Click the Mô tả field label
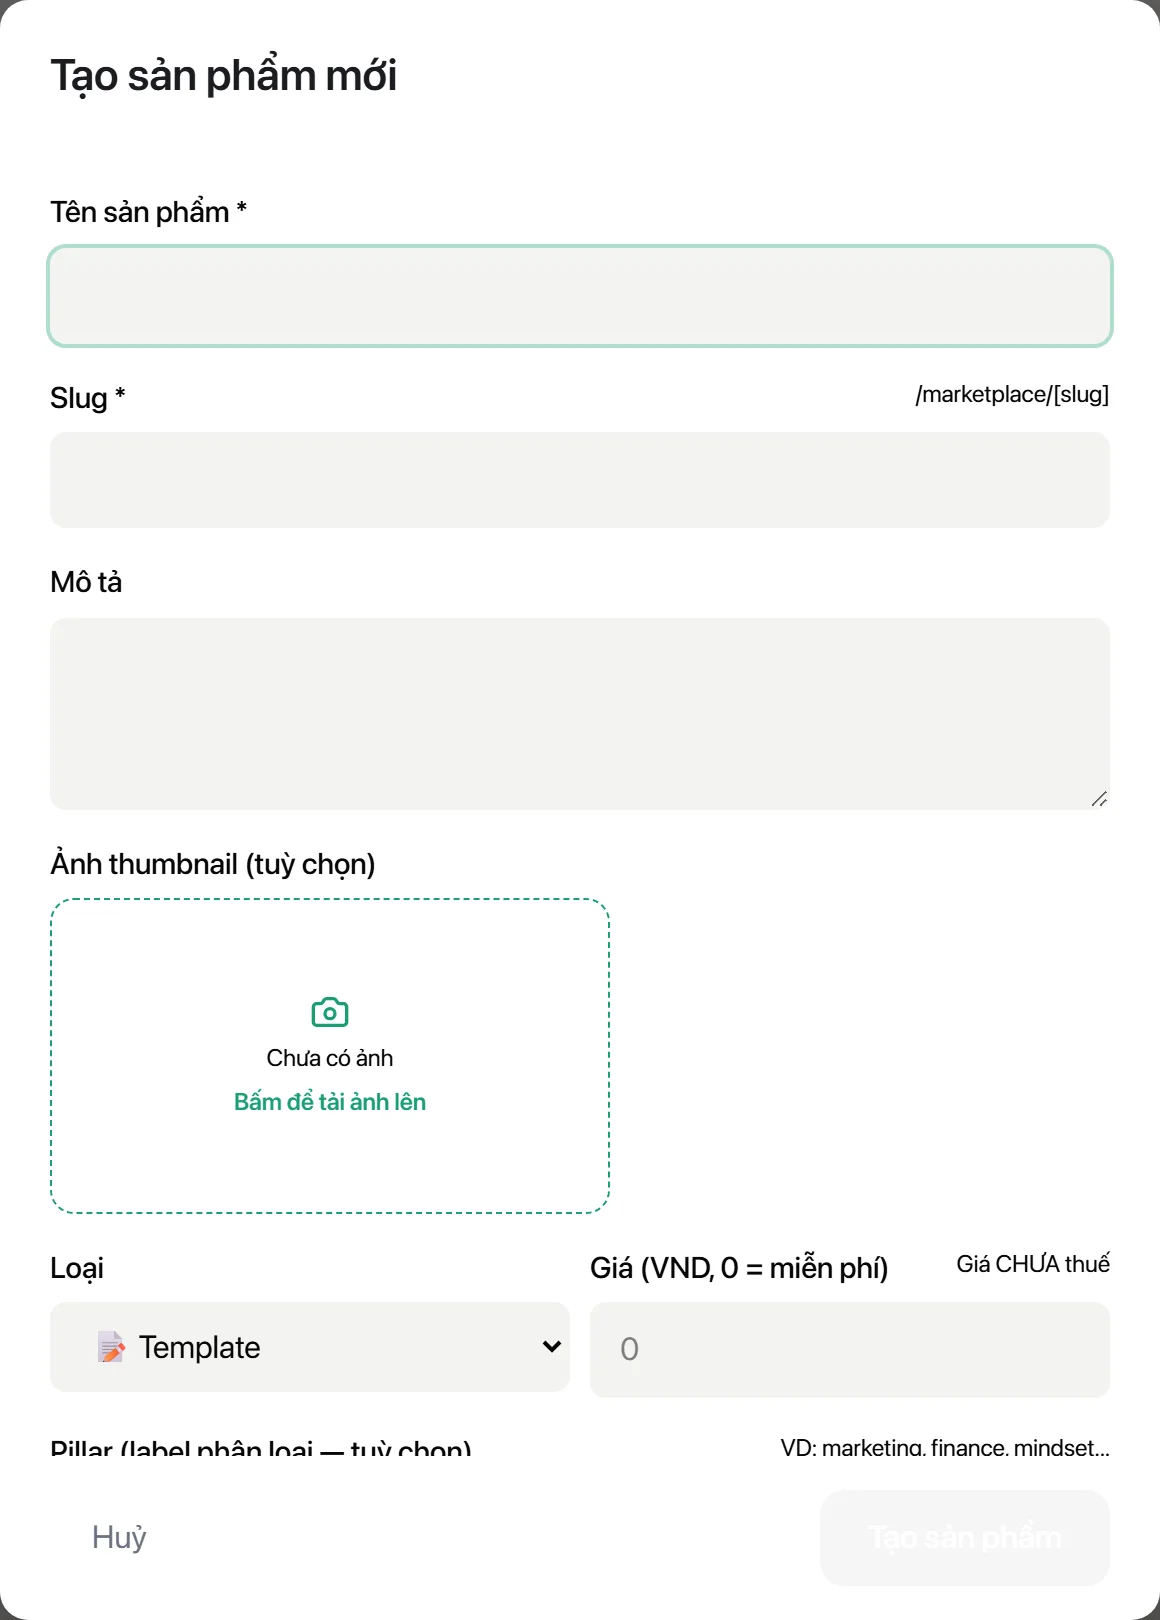This screenshot has width=1160, height=1620. click(86, 582)
